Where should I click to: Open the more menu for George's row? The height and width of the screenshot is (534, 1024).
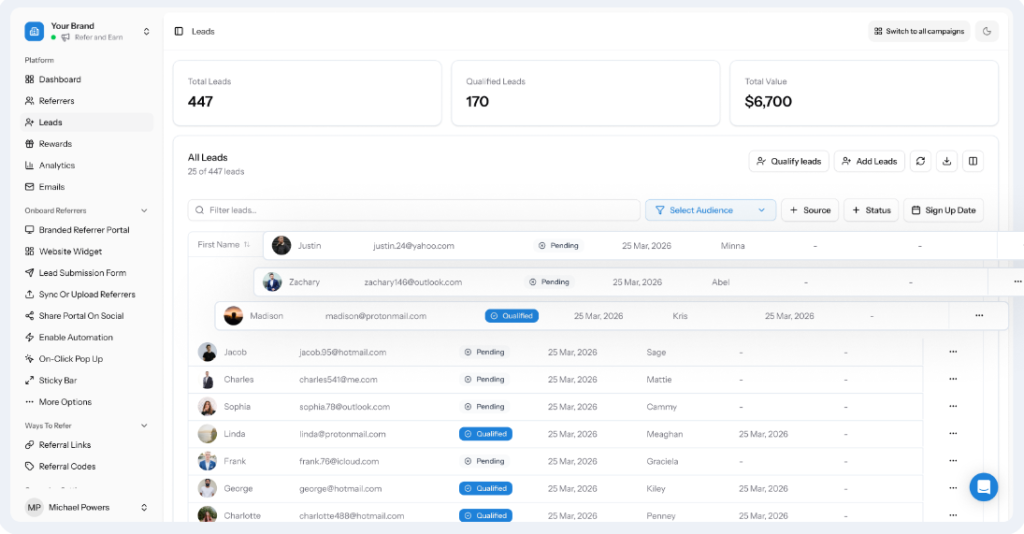[x=953, y=488]
